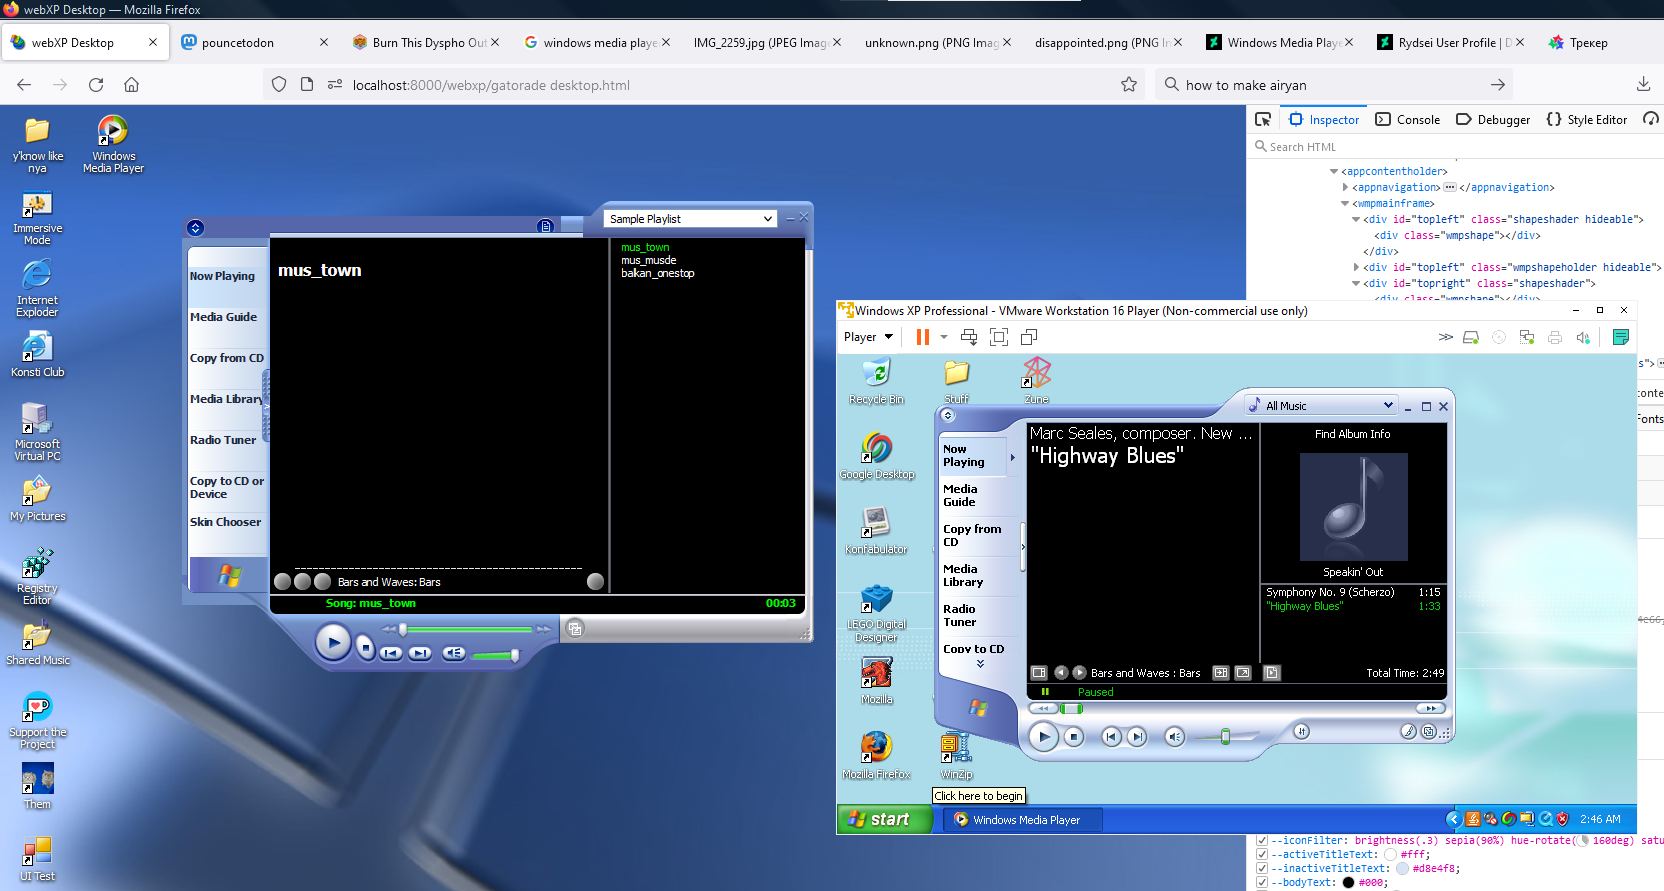Bookmark this page with the star icon
This screenshot has height=891, width=1664.
click(1129, 85)
